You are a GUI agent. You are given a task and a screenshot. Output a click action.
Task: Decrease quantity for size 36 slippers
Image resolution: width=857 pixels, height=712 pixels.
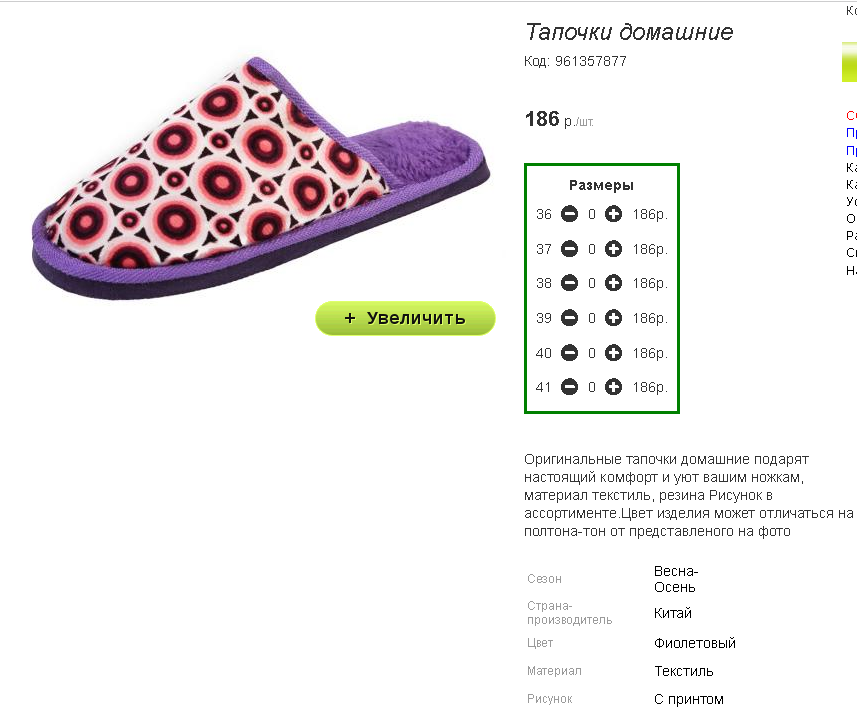[x=570, y=214]
